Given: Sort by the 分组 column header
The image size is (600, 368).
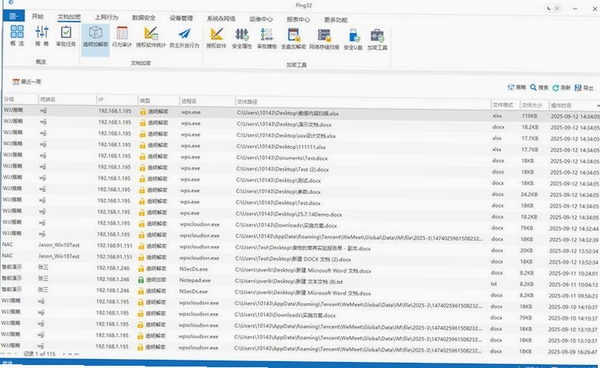Looking at the screenshot, I should coord(20,99).
